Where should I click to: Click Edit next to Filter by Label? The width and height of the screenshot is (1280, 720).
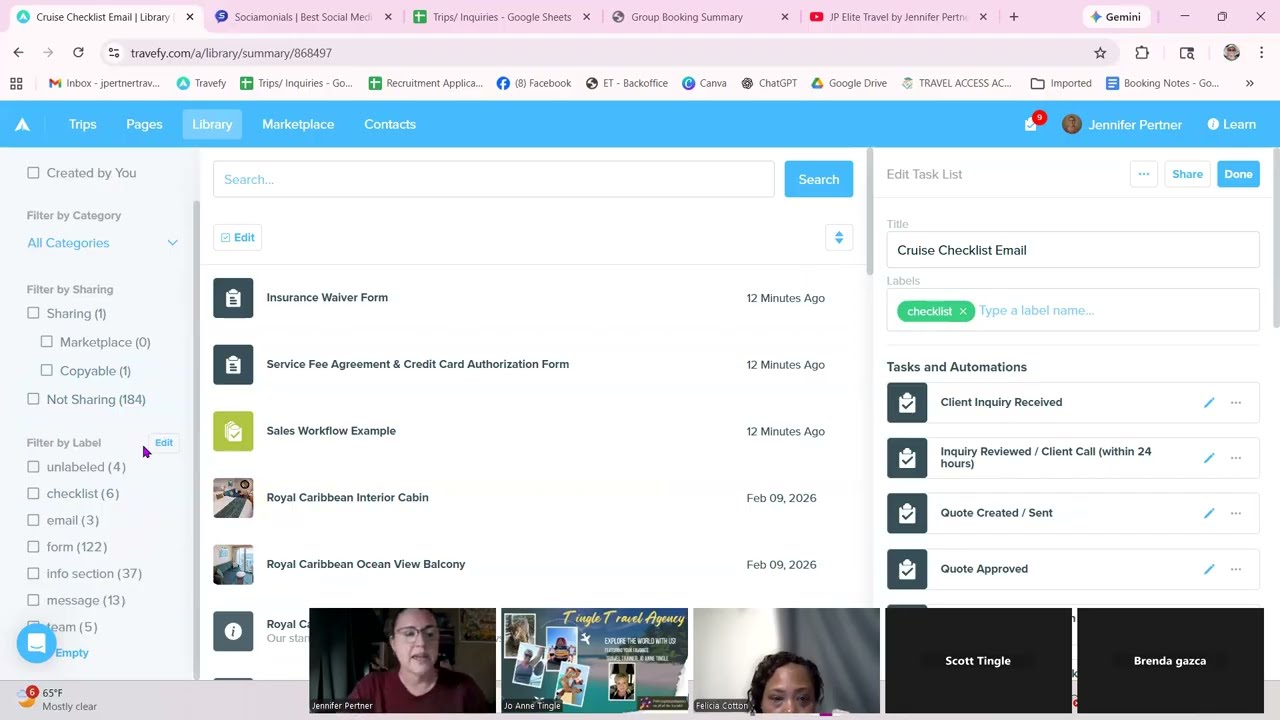(164, 443)
